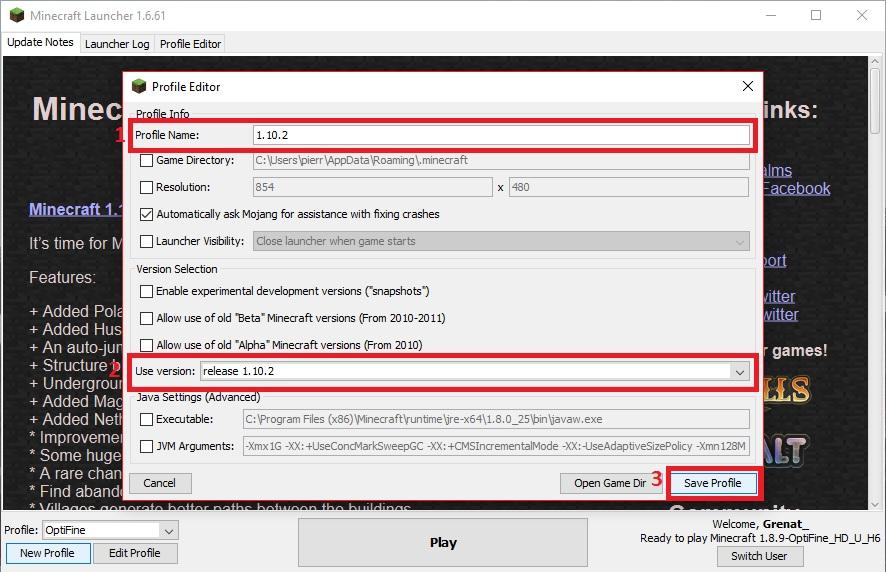The width and height of the screenshot is (886, 572).
Task: Enable experimental snapshot versions checkbox
Action: (146, 291)
